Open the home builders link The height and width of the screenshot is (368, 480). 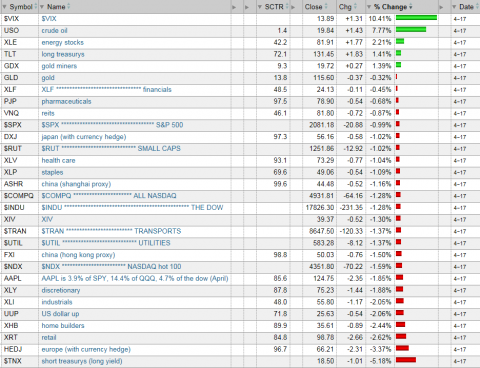(63, 326)
